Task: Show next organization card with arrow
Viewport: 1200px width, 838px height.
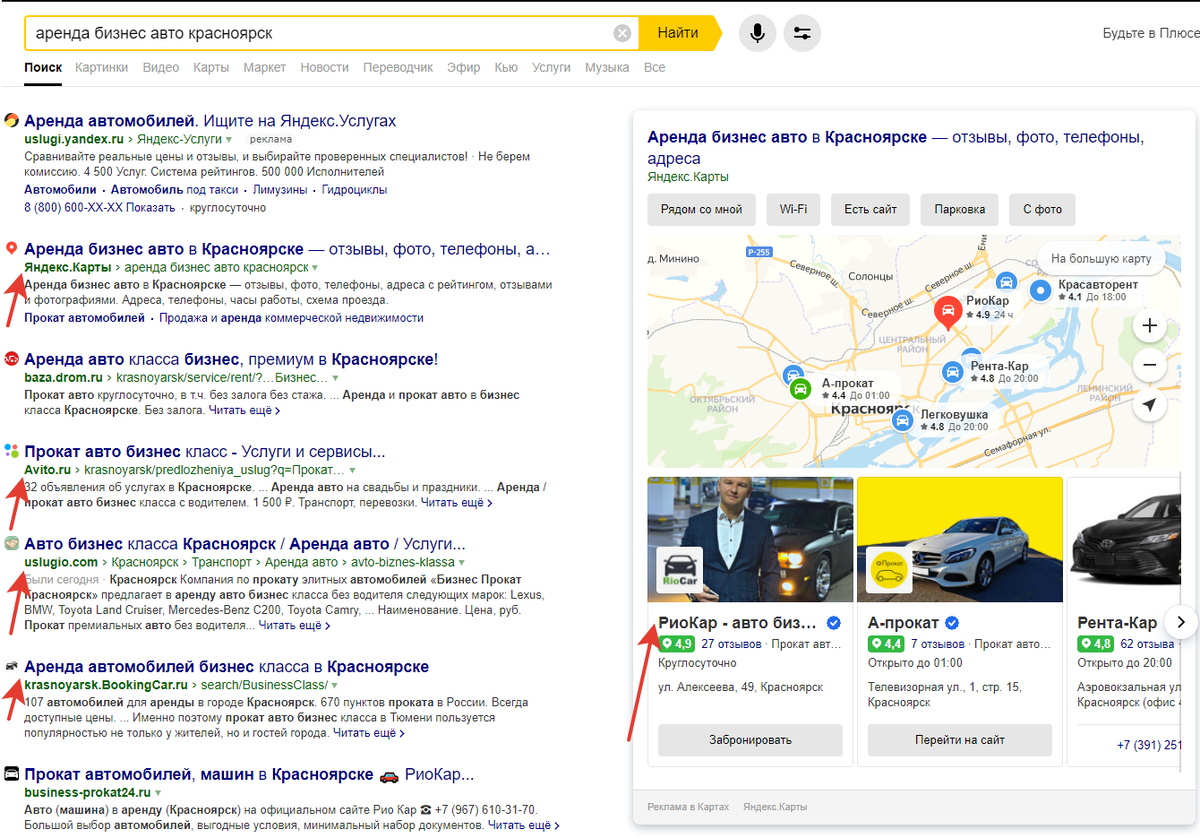Action: (1181, 622)
